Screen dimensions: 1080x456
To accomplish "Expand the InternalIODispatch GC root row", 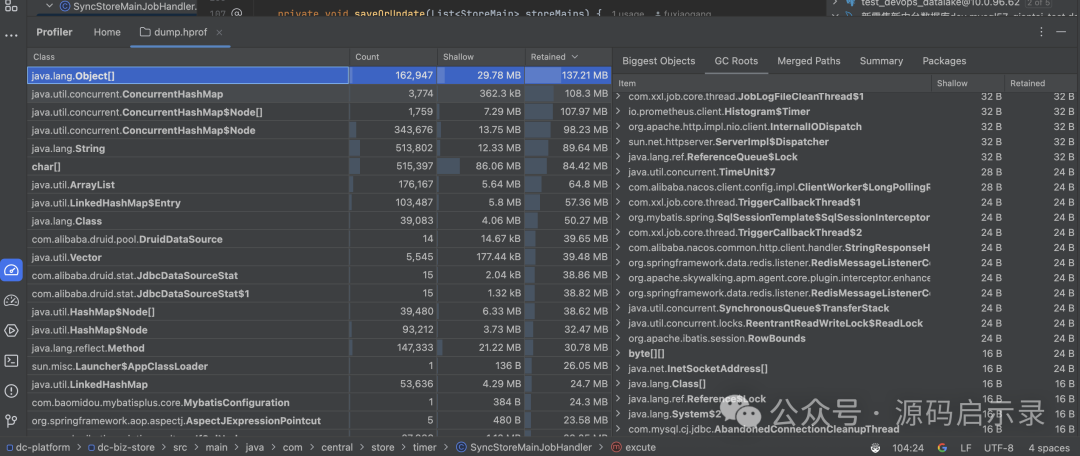I will point(619,127).
